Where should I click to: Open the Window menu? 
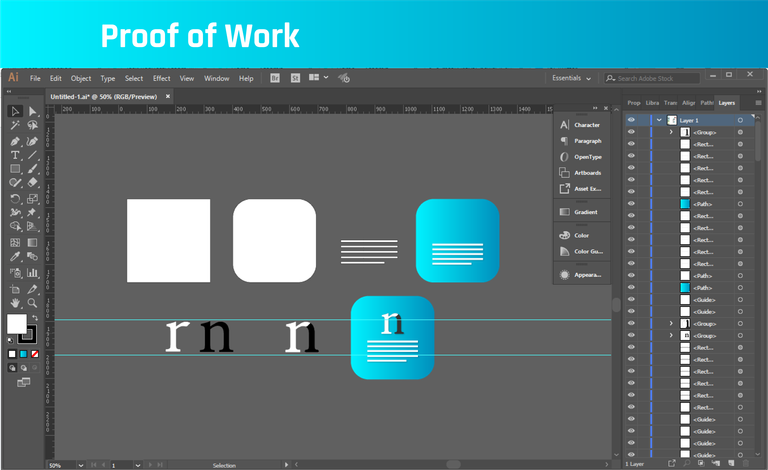216,78
